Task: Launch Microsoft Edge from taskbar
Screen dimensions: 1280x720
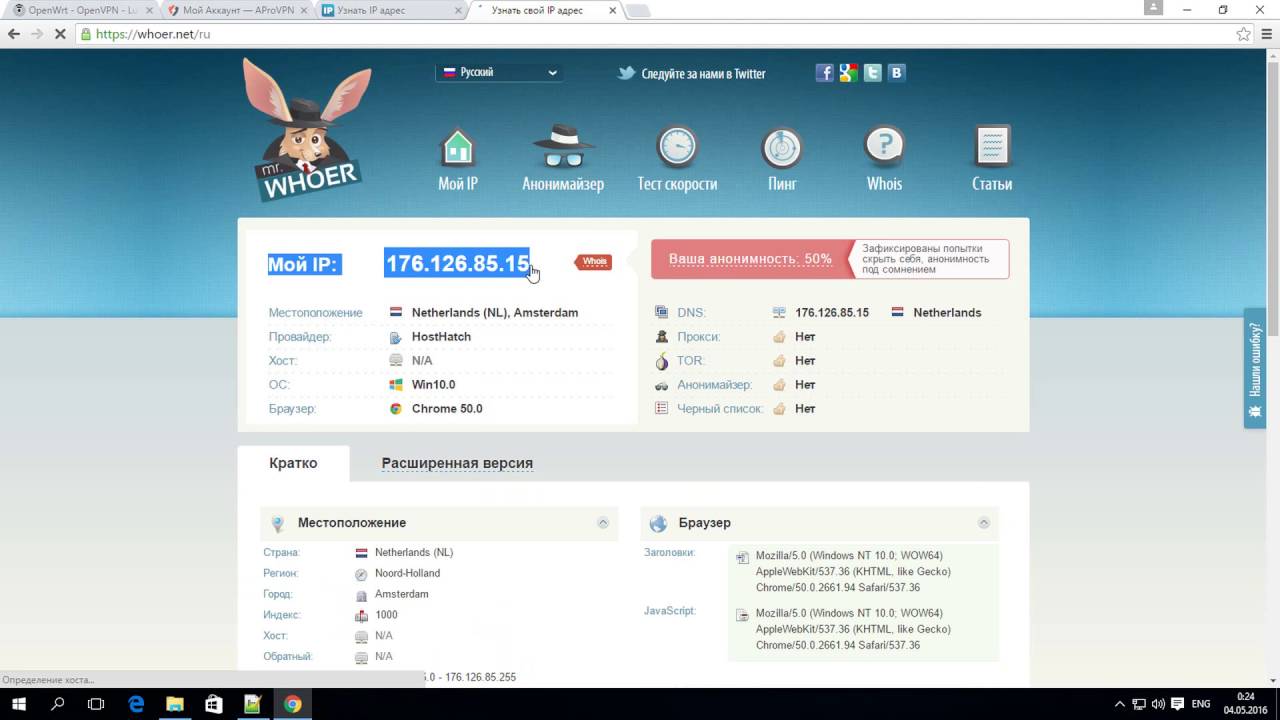Action: click(x=136, y=704)
